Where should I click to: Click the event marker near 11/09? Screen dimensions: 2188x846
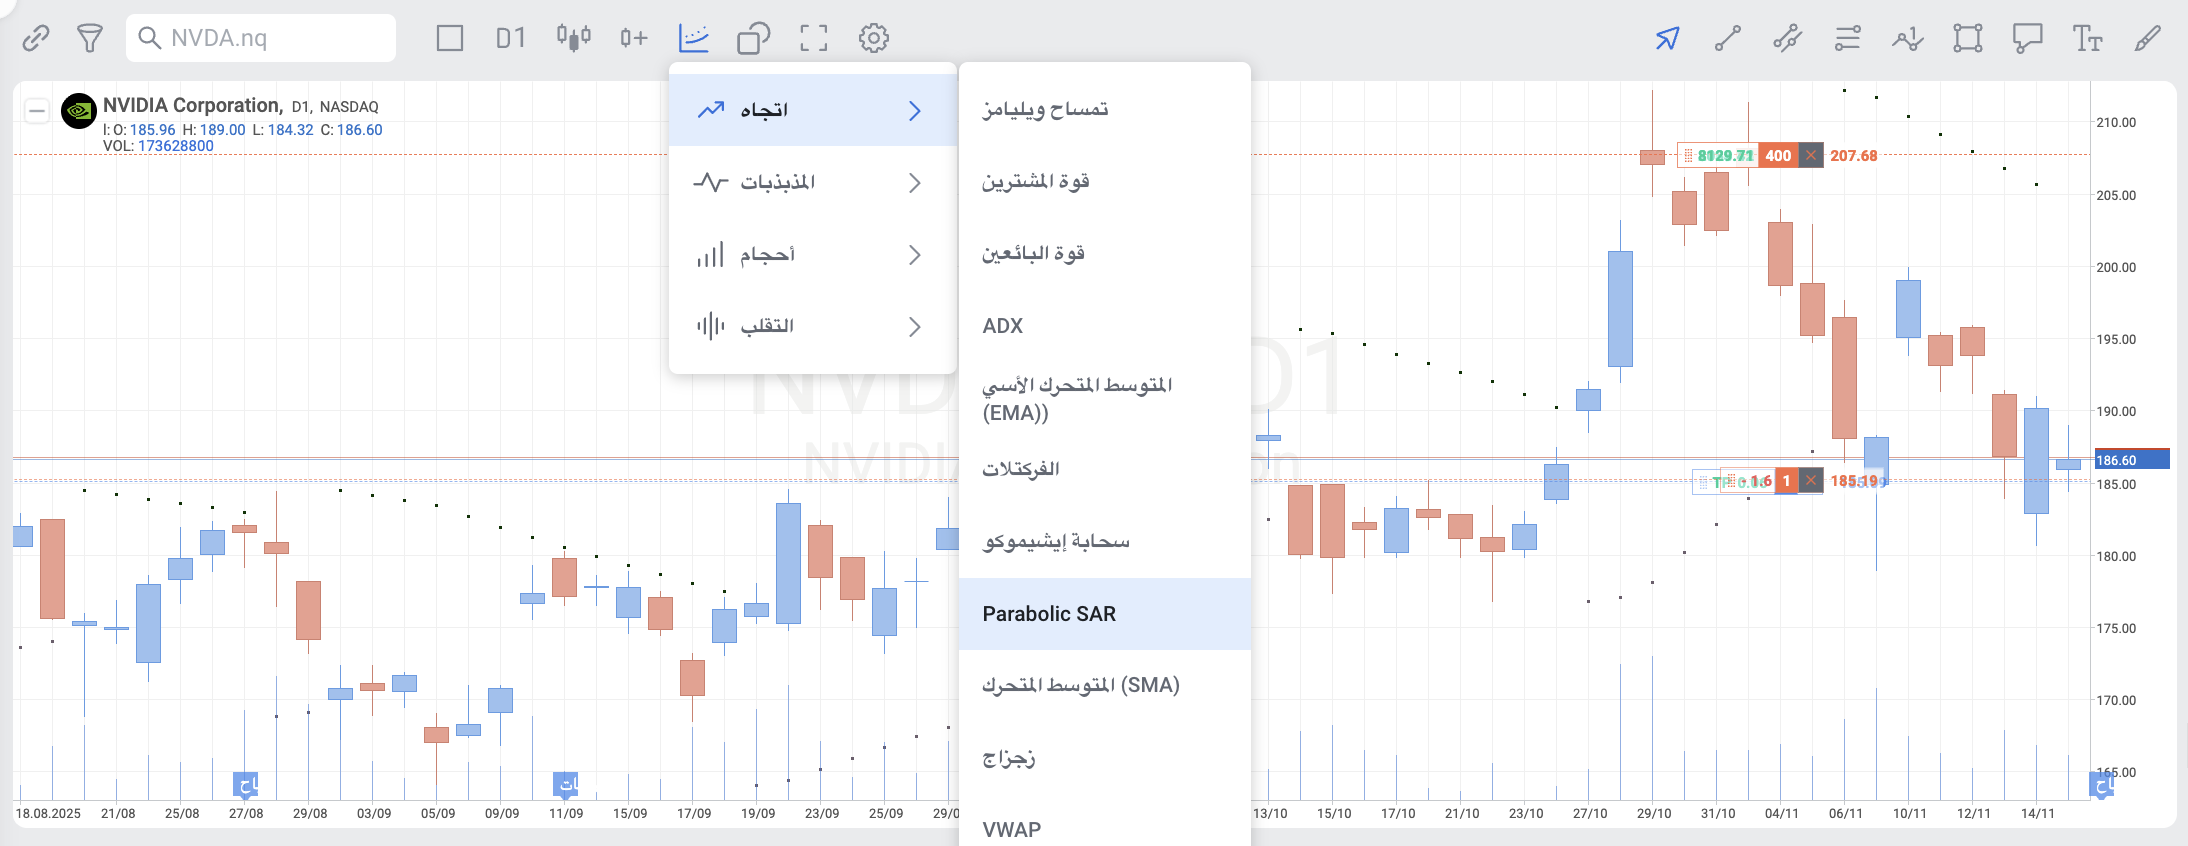point(566,785)
